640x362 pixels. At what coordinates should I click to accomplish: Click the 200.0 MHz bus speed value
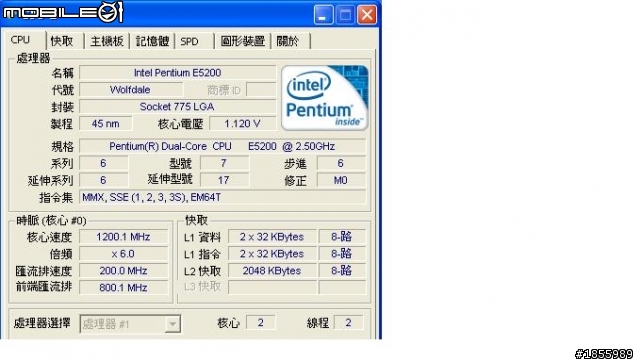coord(124,271)
